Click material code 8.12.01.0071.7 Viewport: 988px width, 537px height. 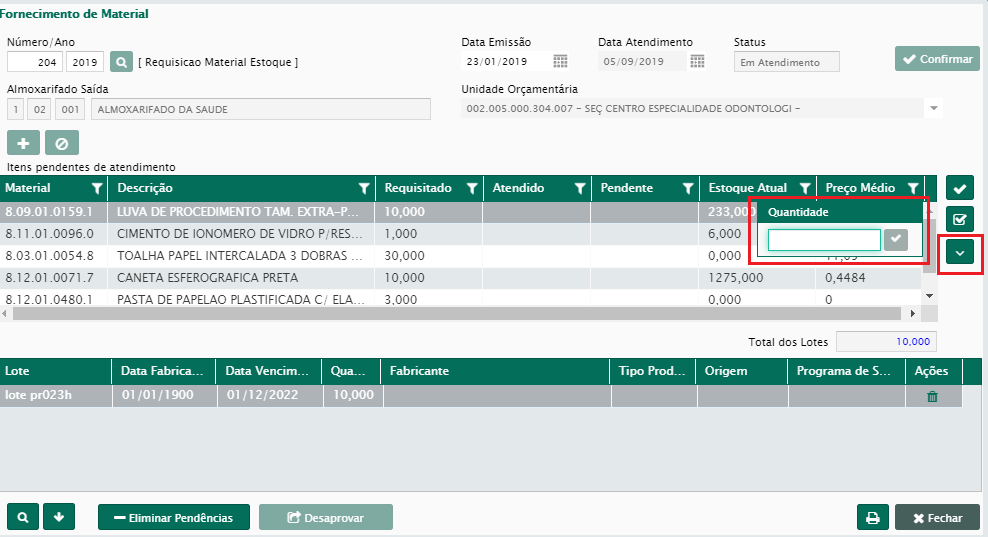[x=50, y=278]
